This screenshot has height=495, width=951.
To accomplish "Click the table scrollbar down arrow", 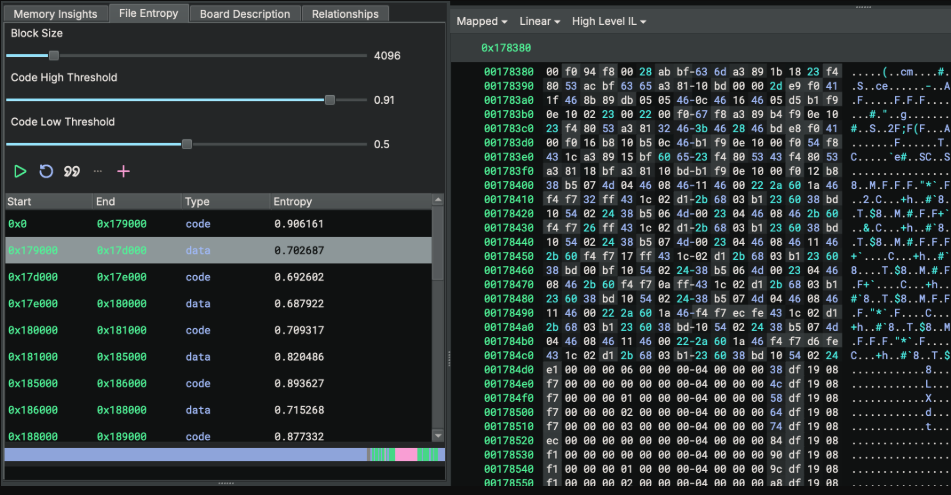I will pos(438,436).
